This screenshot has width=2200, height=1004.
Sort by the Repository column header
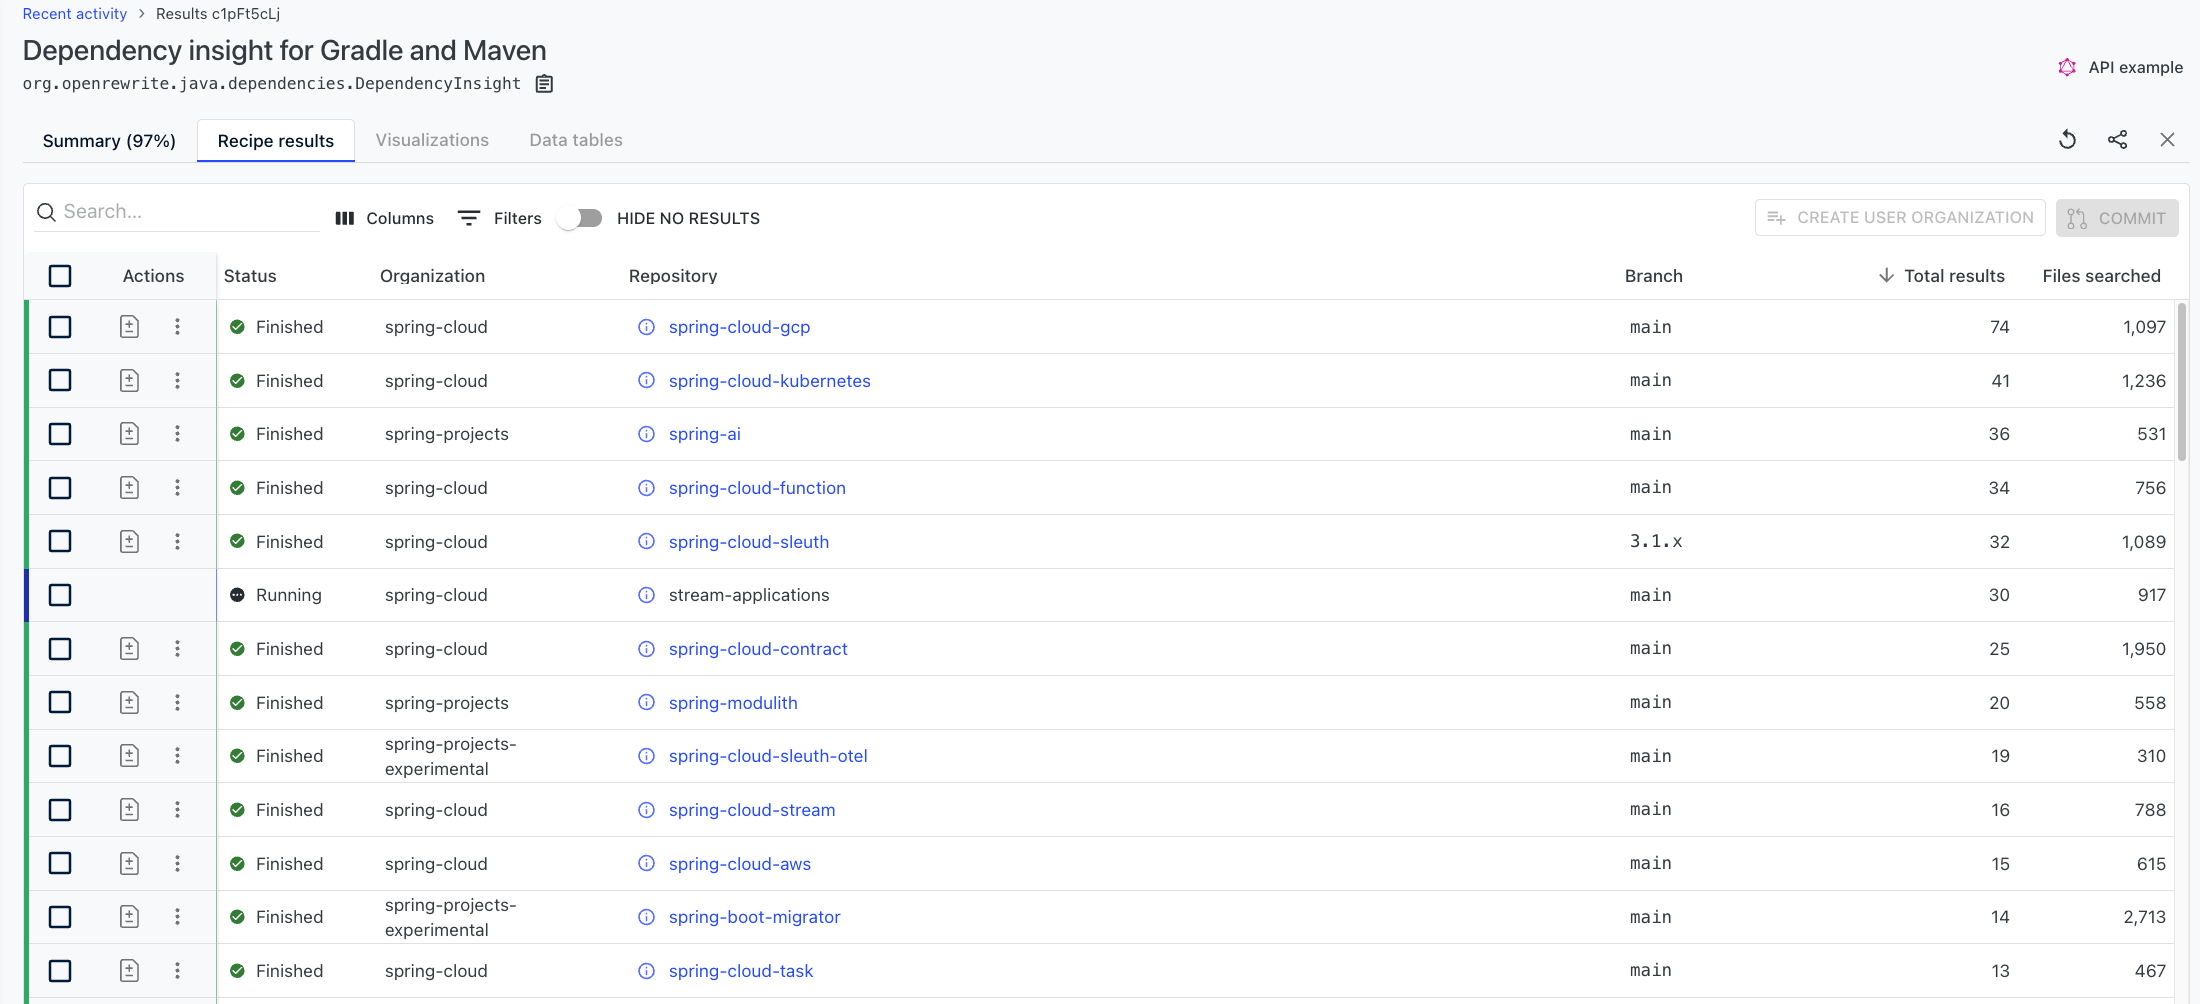coord(673,276)
